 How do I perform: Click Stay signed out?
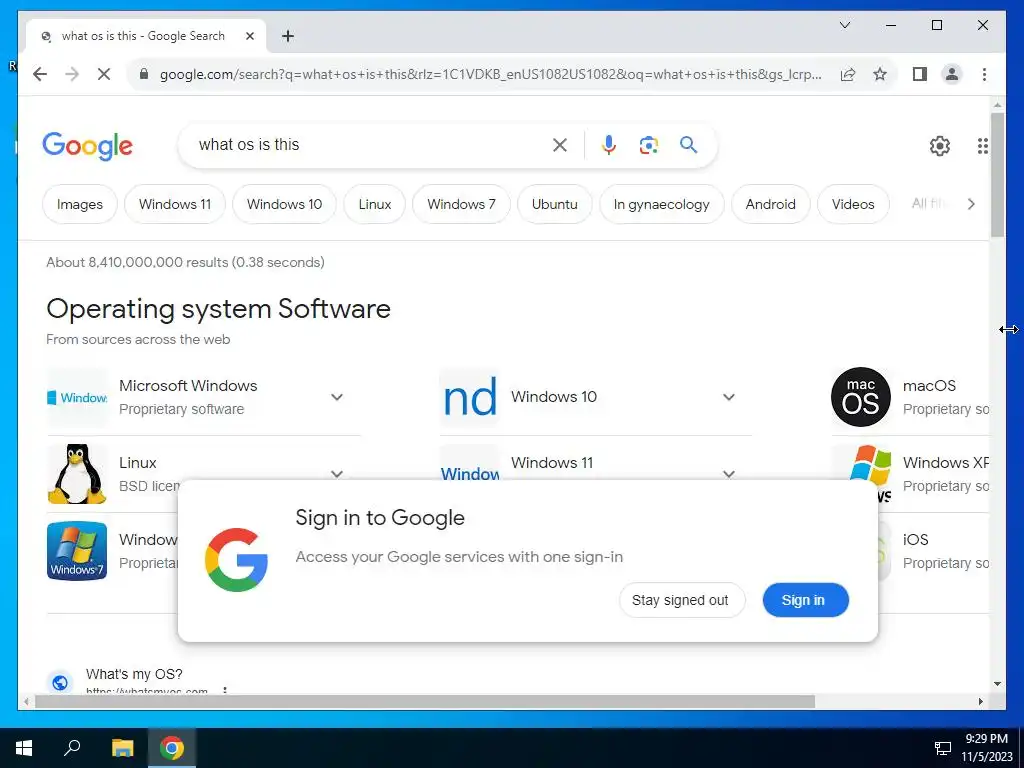[682, 600]
